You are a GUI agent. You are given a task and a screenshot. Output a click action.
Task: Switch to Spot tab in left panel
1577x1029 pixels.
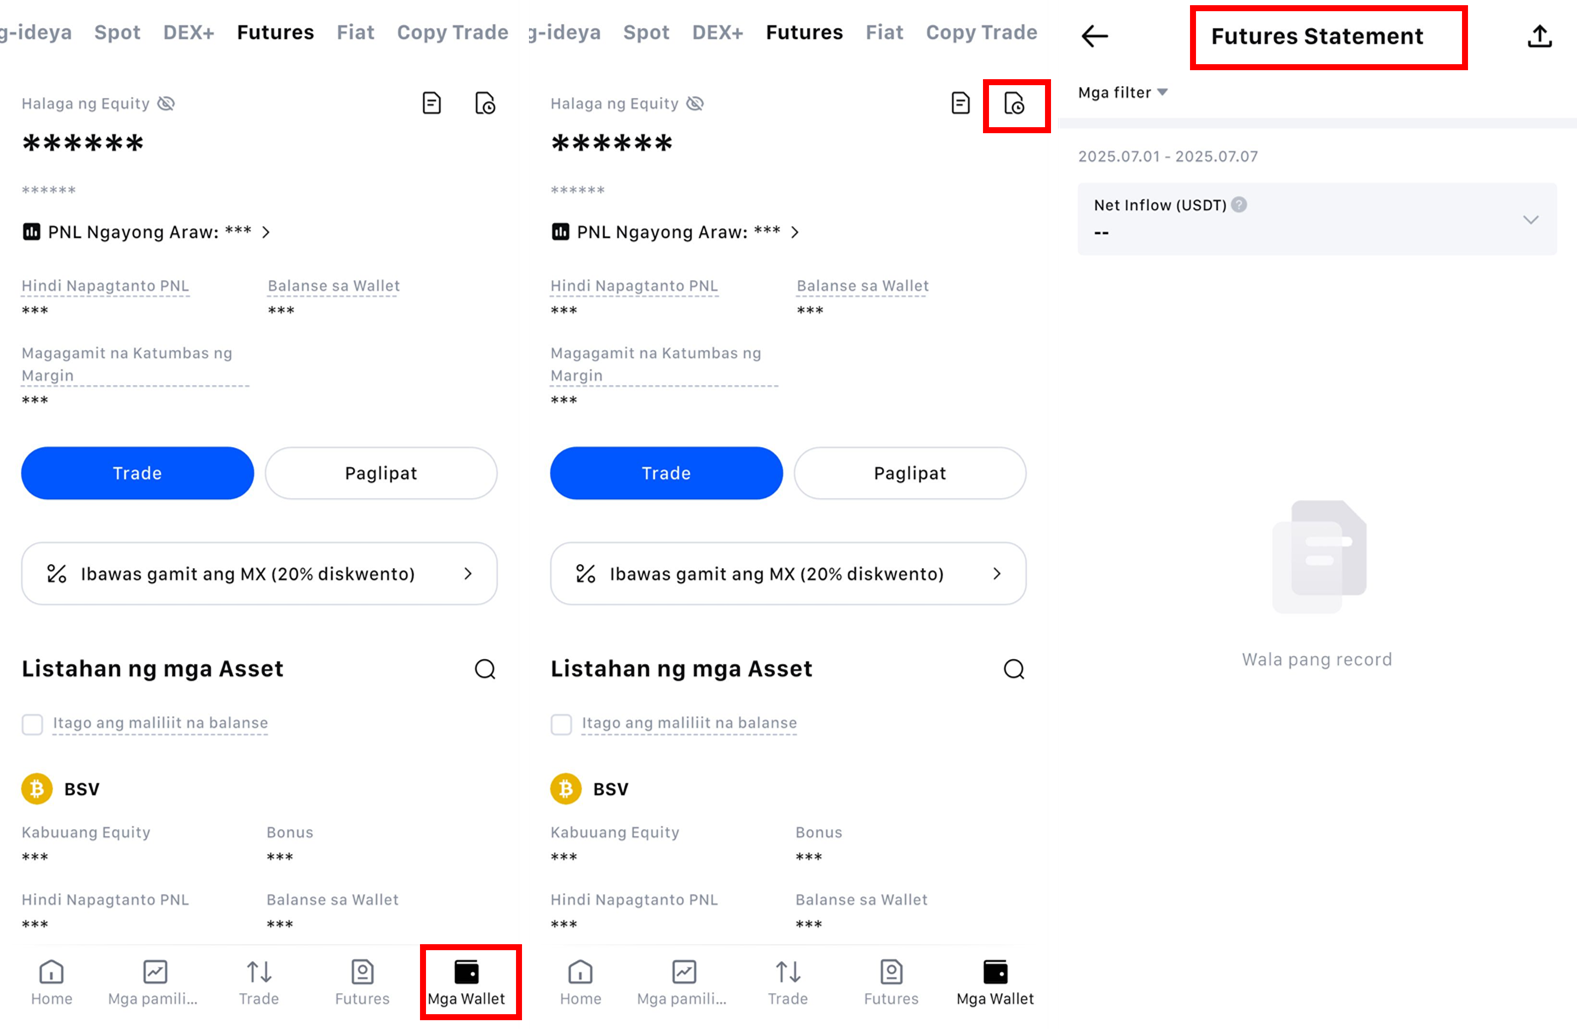(117, 32)
